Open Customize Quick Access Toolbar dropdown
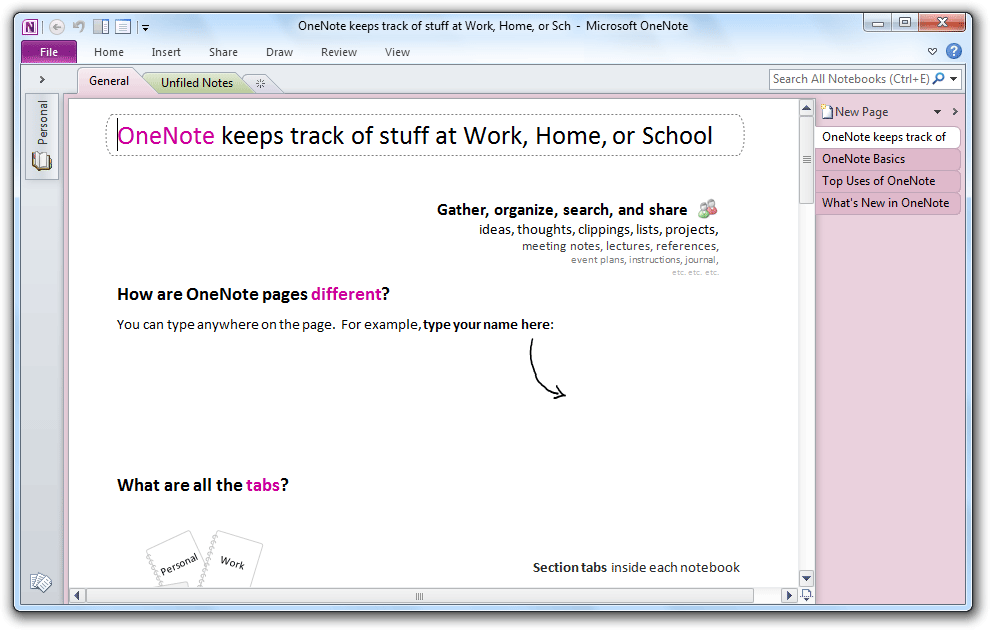The image size is (991, 631). coord(145,27)
